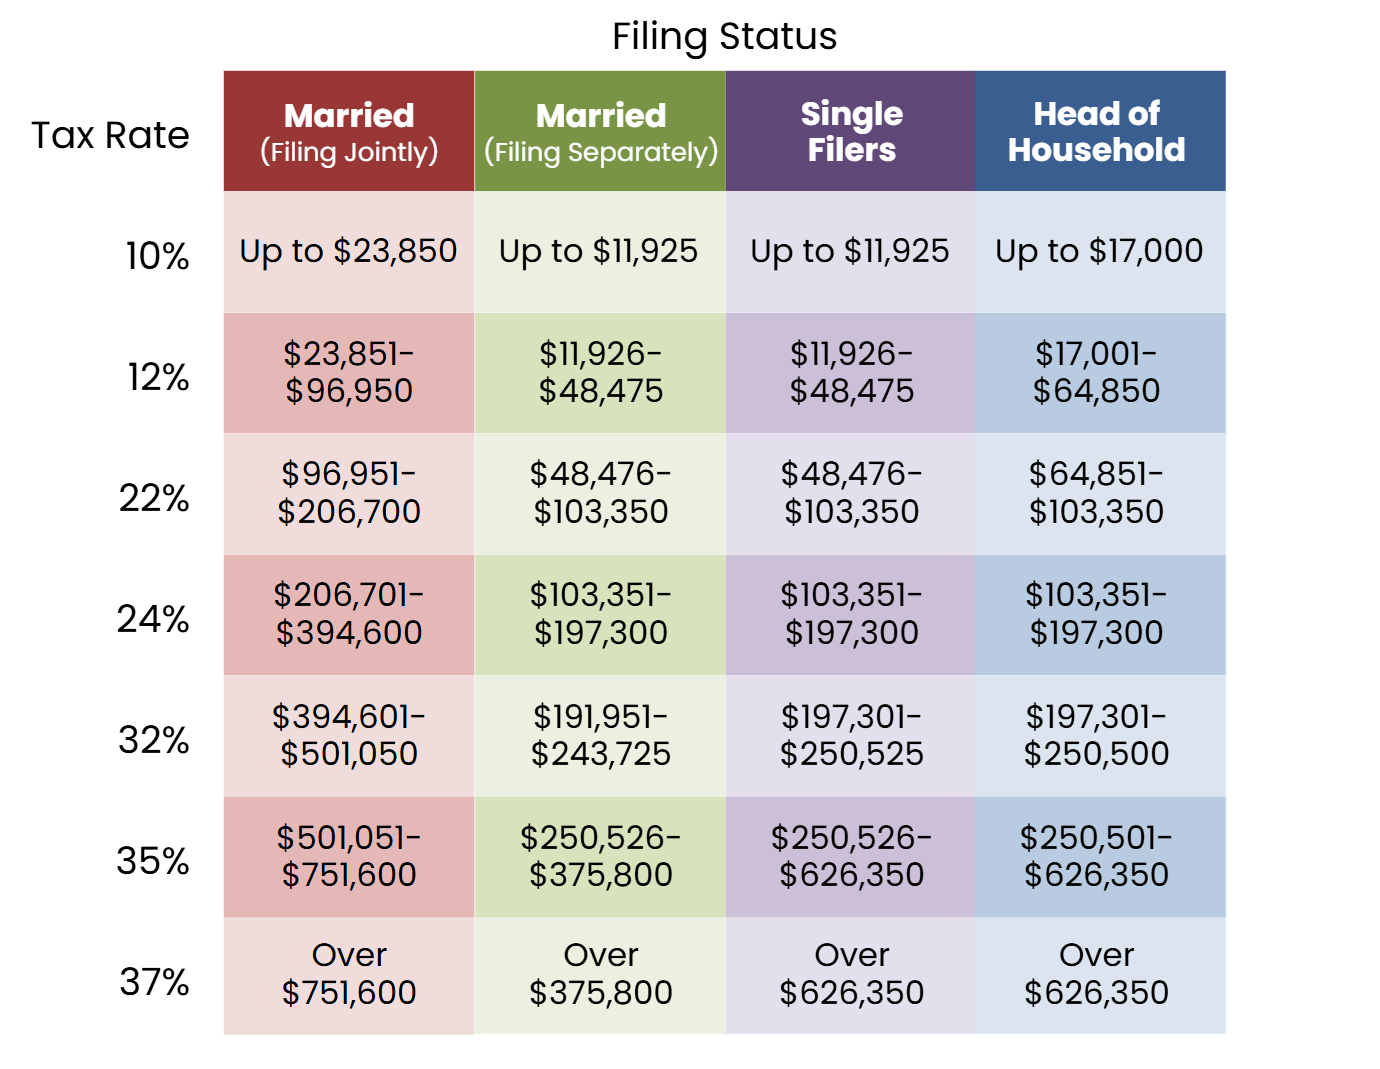Select the $250,501–$626,350 Head of Household cell

coord(1097,856)
